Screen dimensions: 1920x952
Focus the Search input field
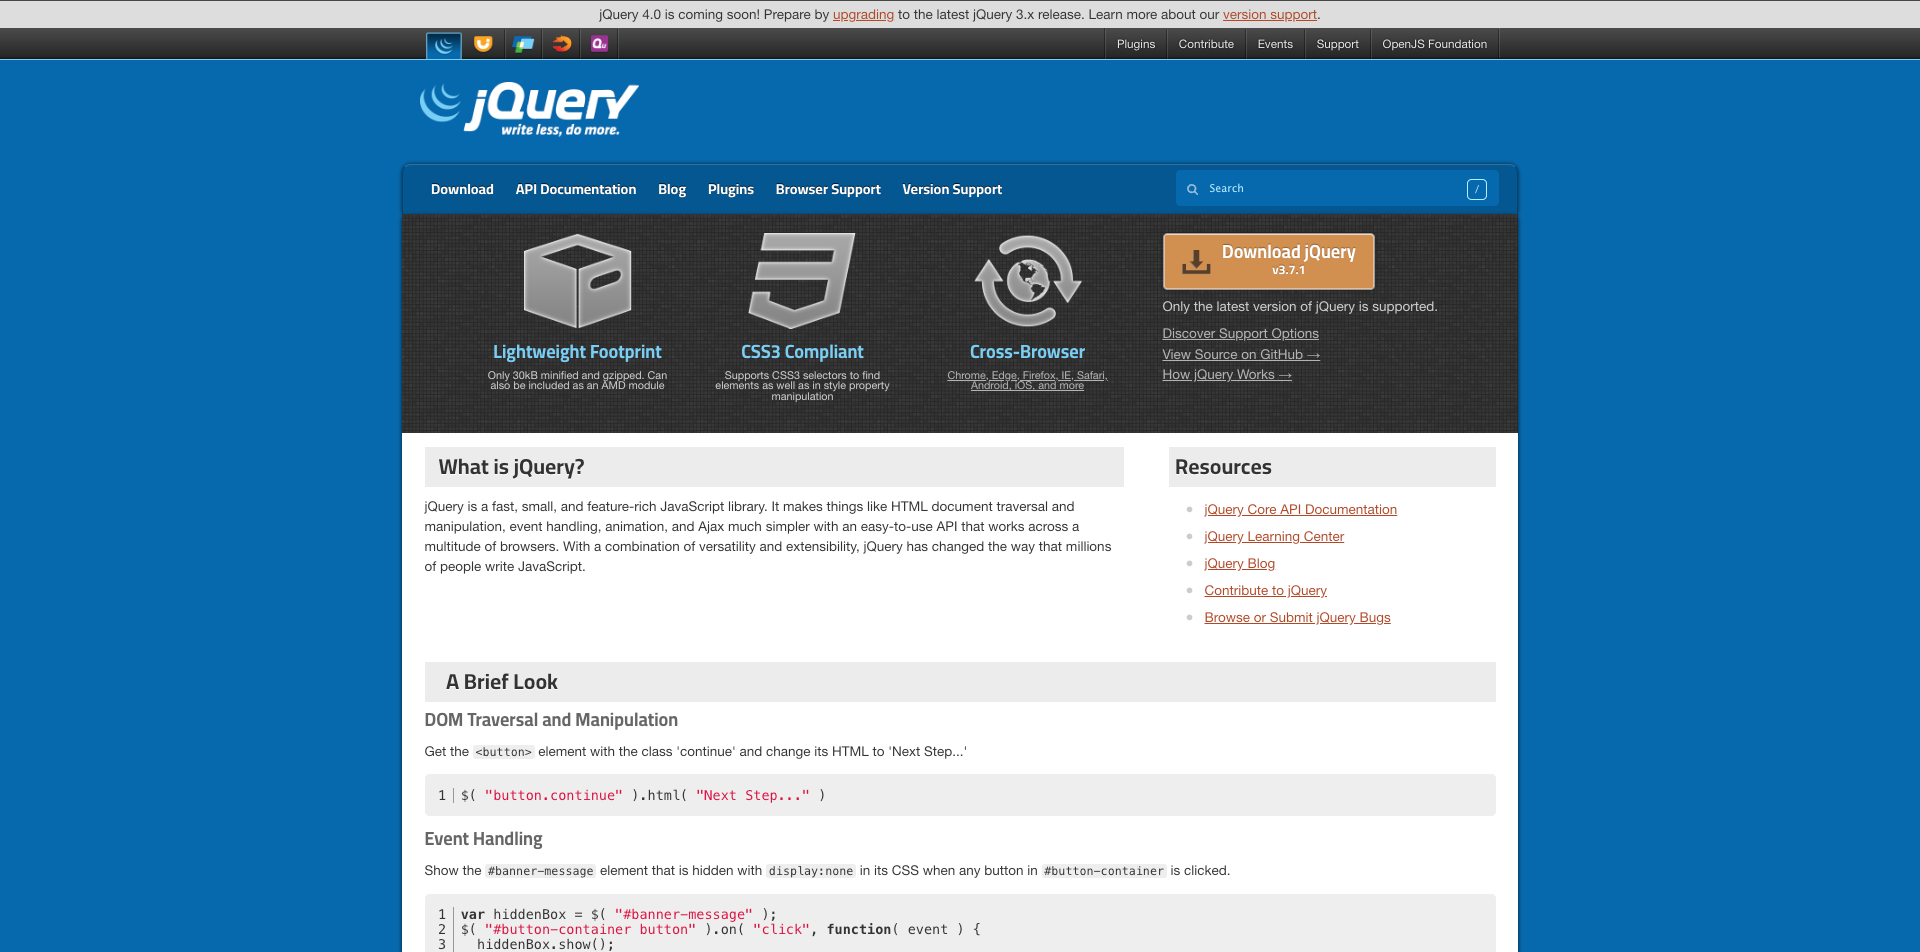pos(1337,189)
